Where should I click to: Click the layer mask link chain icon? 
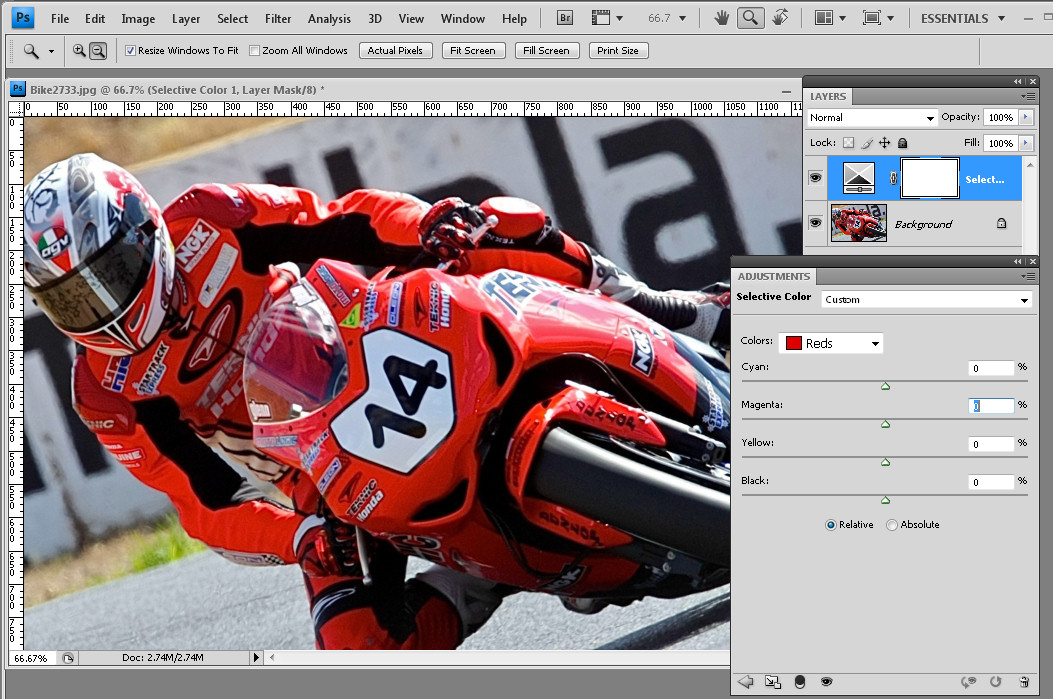pyautogui.click(x=893, y=179)
